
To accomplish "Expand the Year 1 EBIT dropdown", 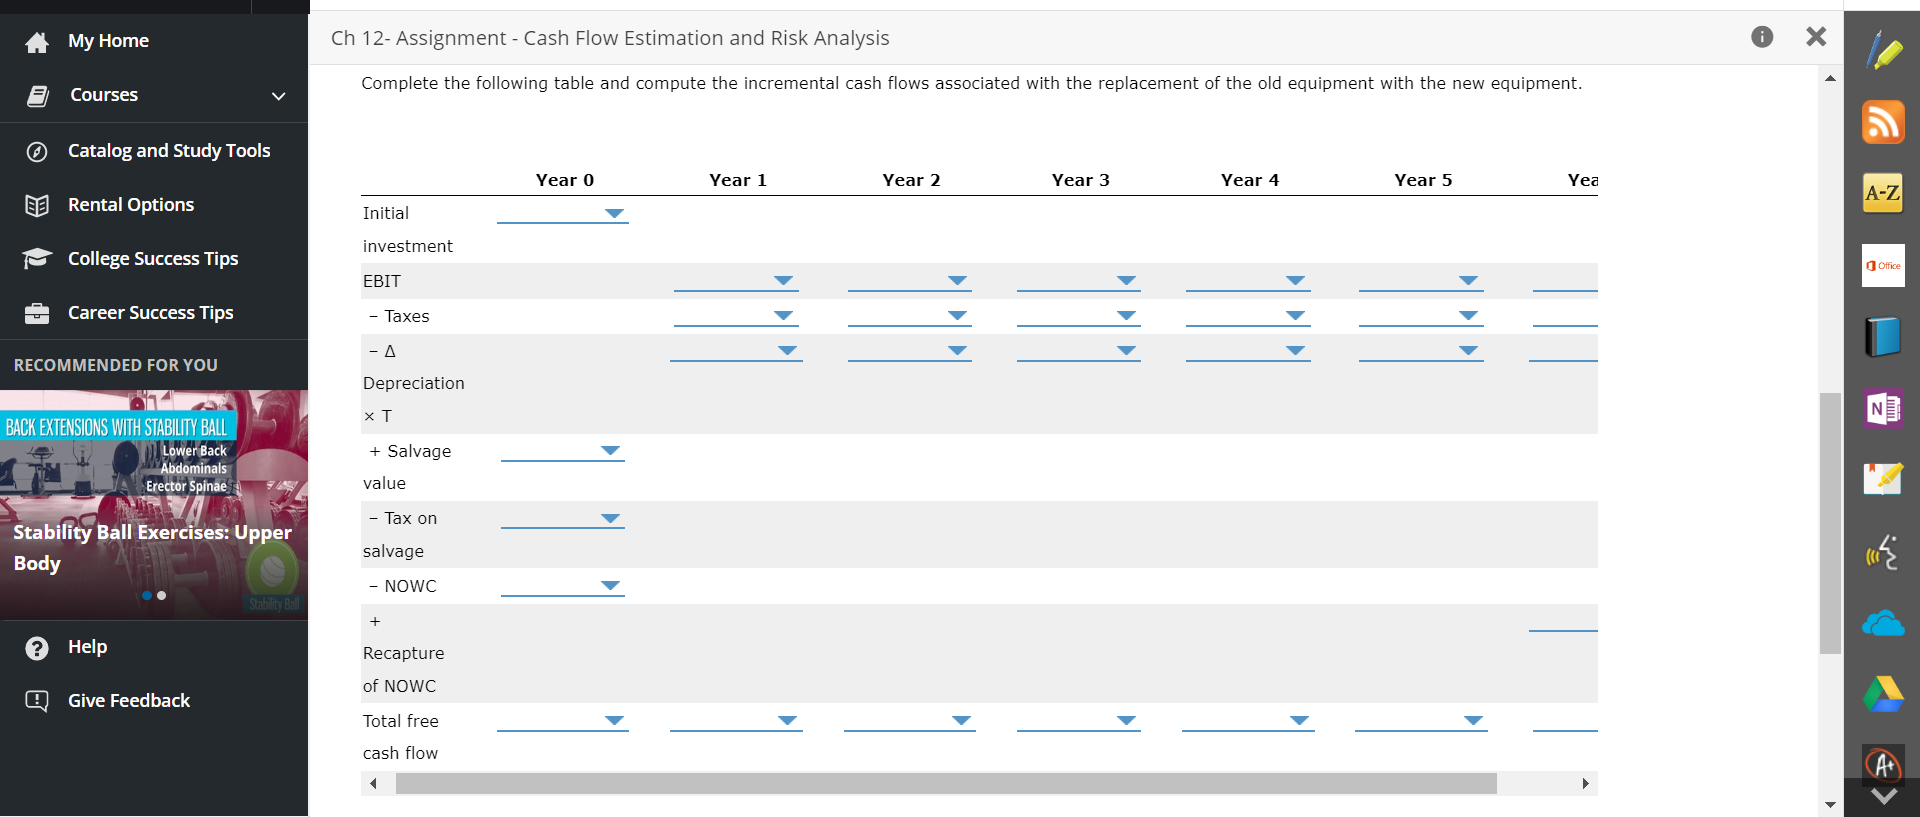I will (736, 281).
